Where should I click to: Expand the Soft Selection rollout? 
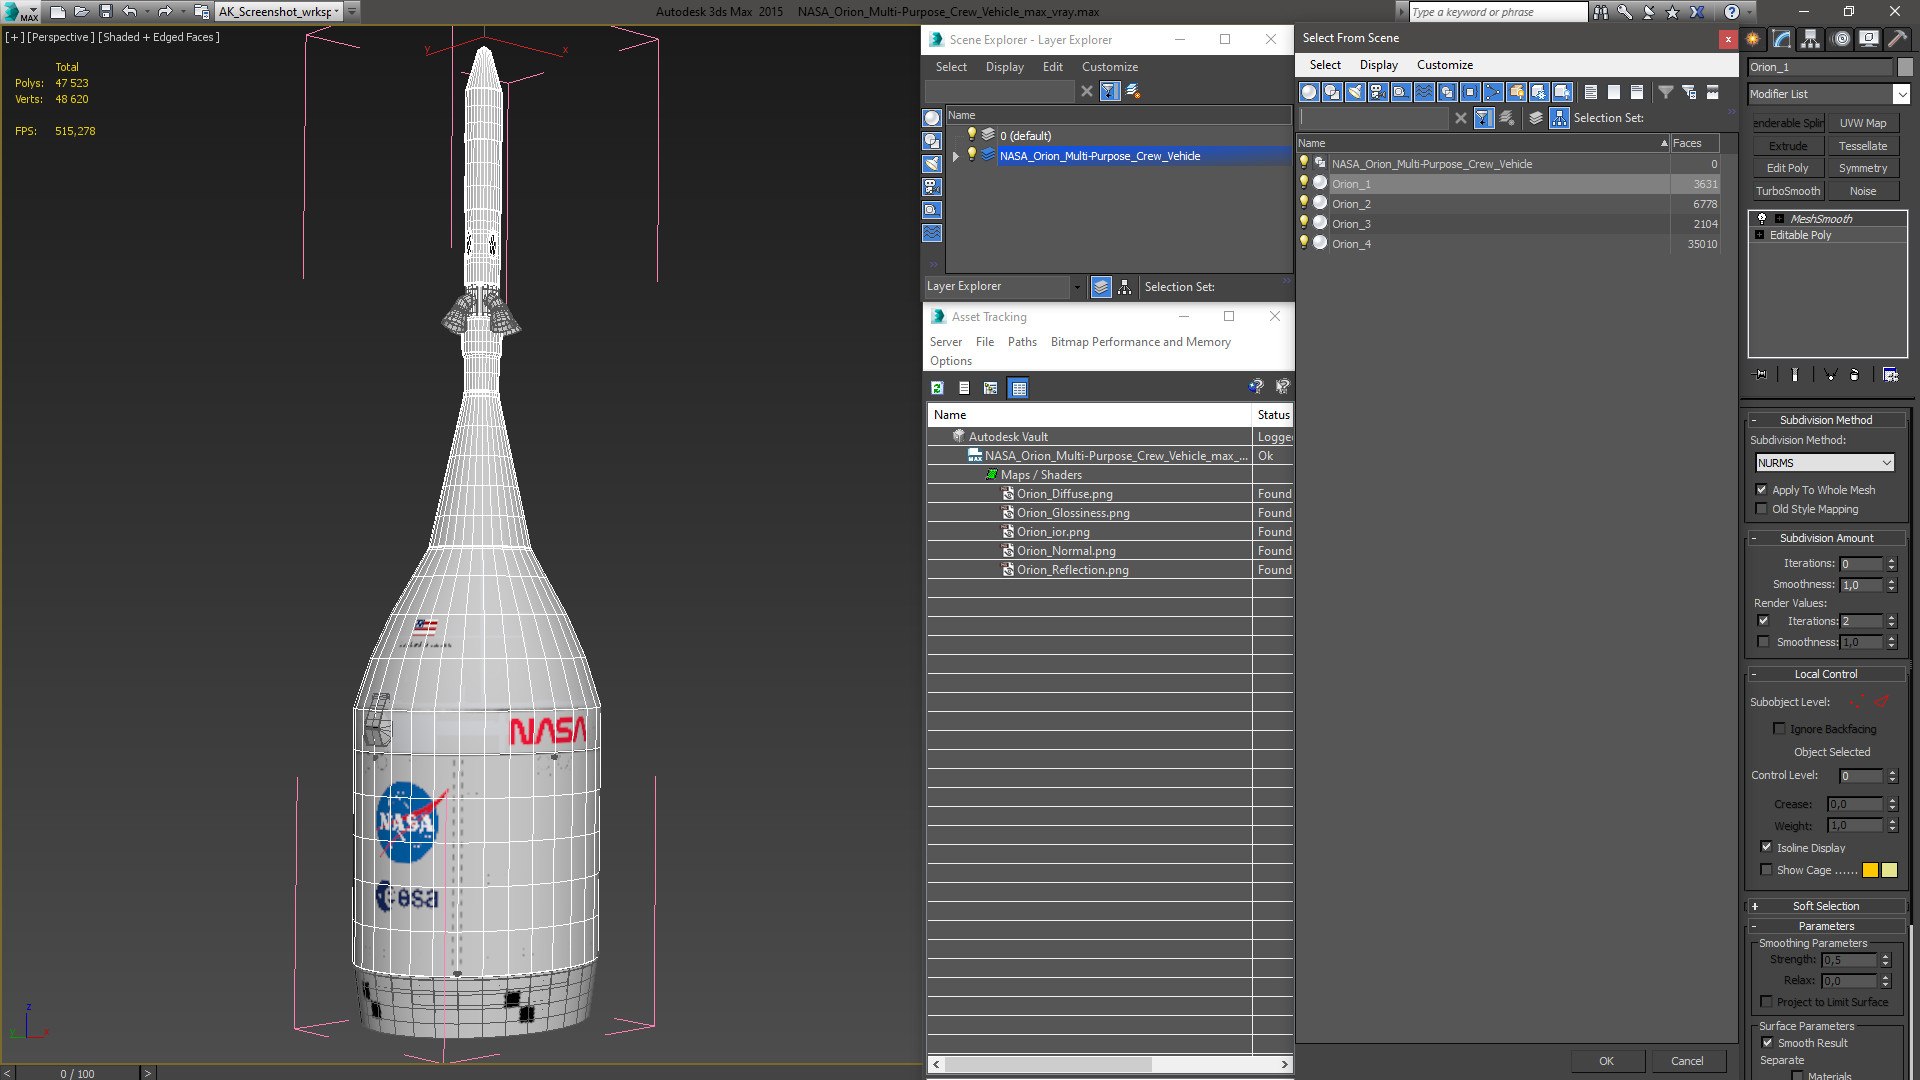1826,906
